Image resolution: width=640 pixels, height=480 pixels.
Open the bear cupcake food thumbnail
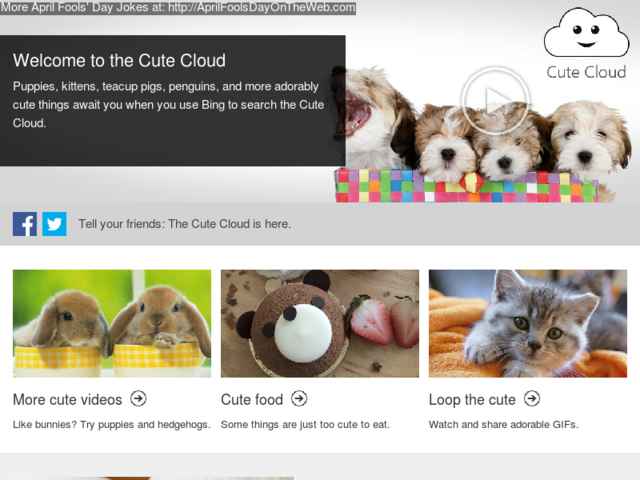click(x=320, y=323)
